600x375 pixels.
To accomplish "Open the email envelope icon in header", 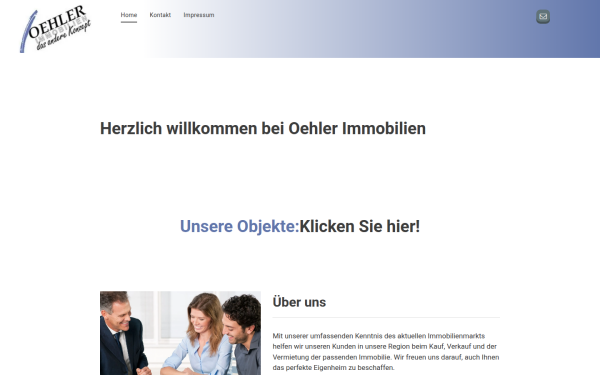I will click(x=543, y=16).
